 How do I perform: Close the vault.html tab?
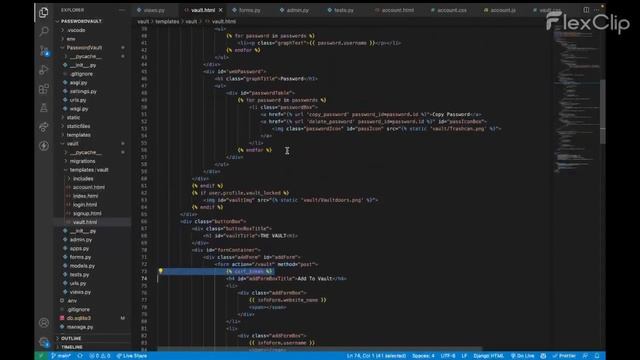pyautogui.click(x=221, y=10)
